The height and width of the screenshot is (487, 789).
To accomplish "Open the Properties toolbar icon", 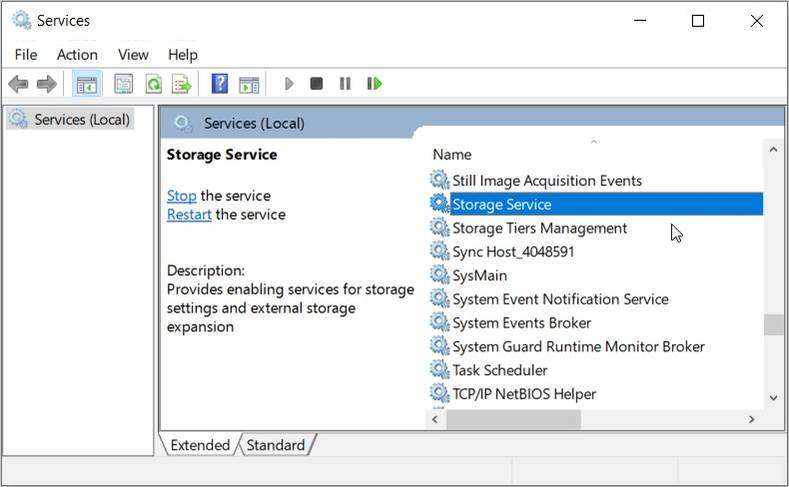I will tap(123, 84).
